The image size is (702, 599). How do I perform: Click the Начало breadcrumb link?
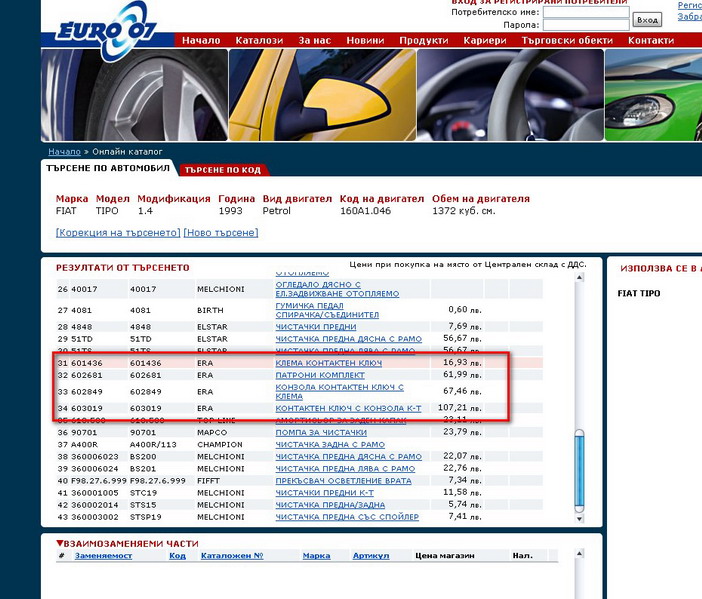click(x=64, y=151)
